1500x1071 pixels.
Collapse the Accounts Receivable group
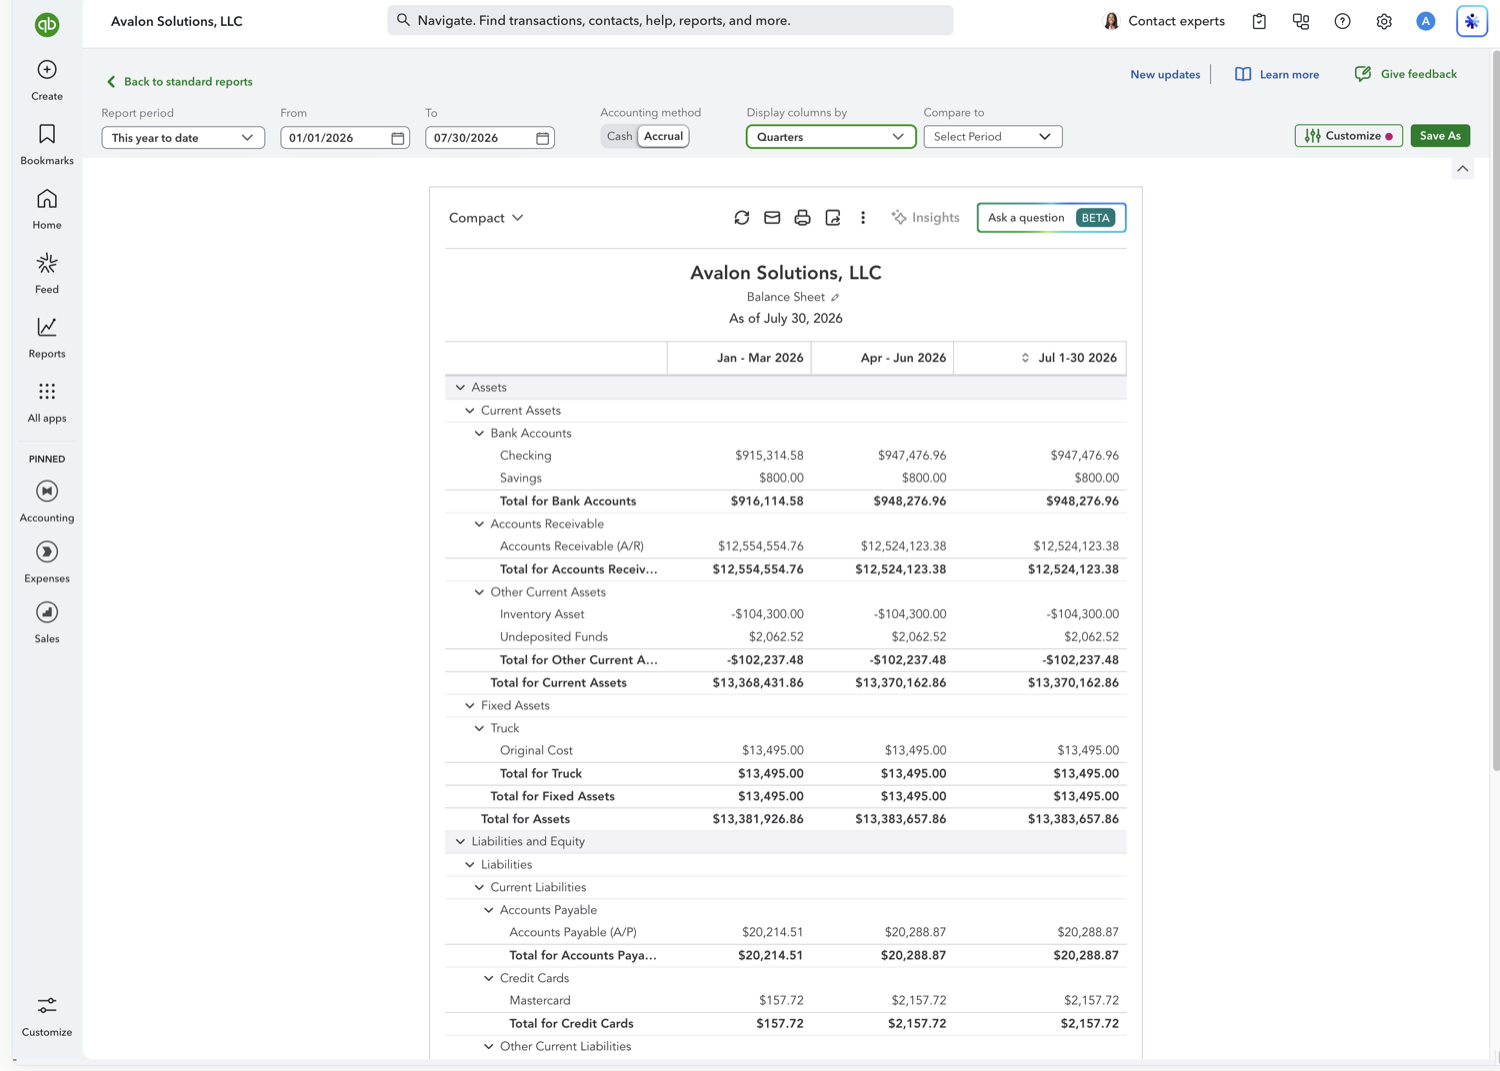pyautogui.click(x=479, y=524)
